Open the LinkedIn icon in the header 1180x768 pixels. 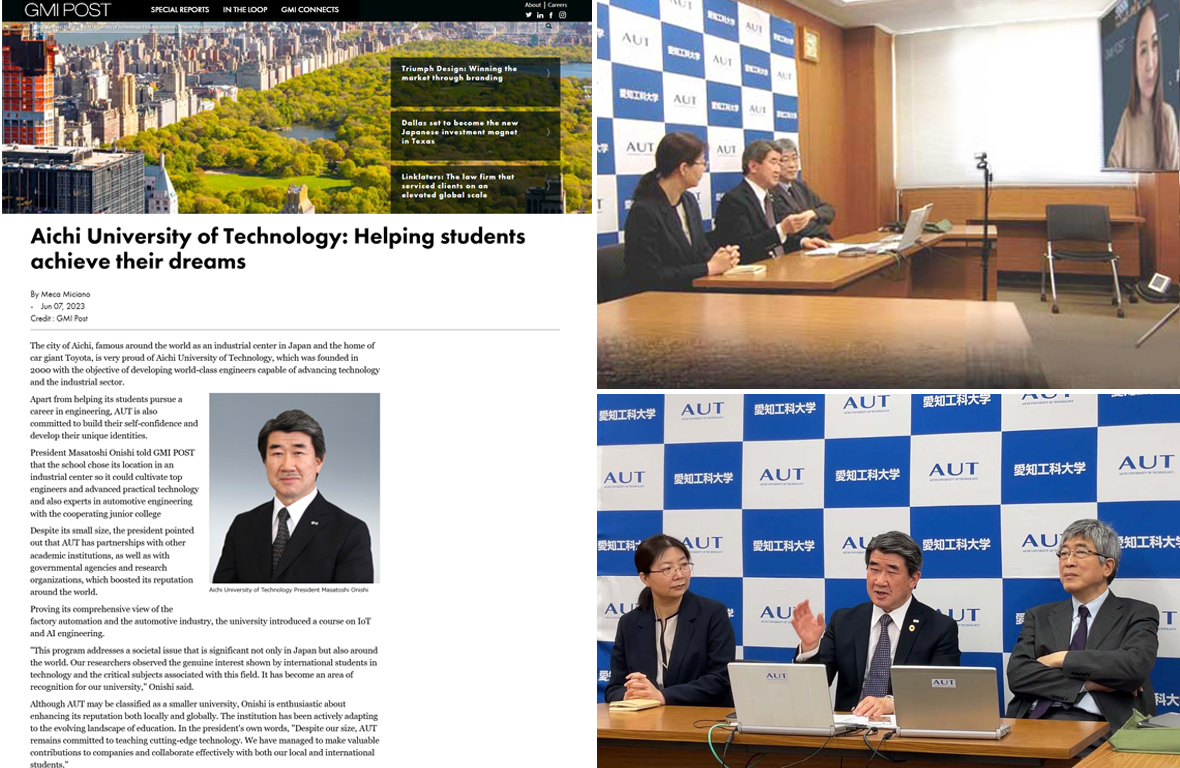540,15
